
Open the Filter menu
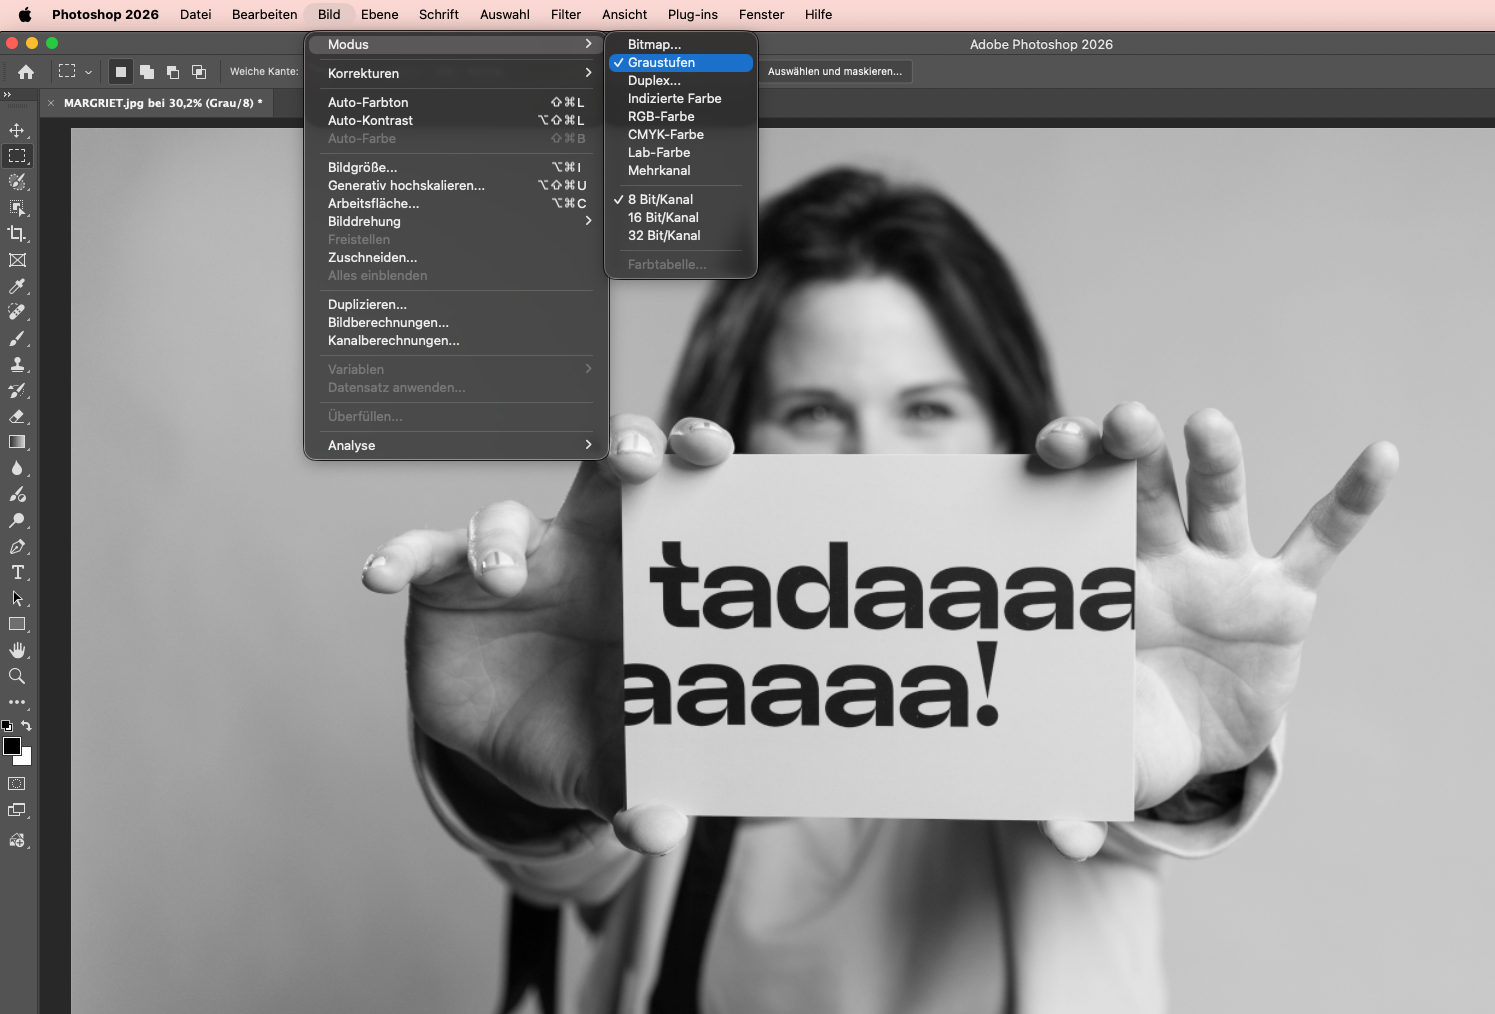point(565,15)
